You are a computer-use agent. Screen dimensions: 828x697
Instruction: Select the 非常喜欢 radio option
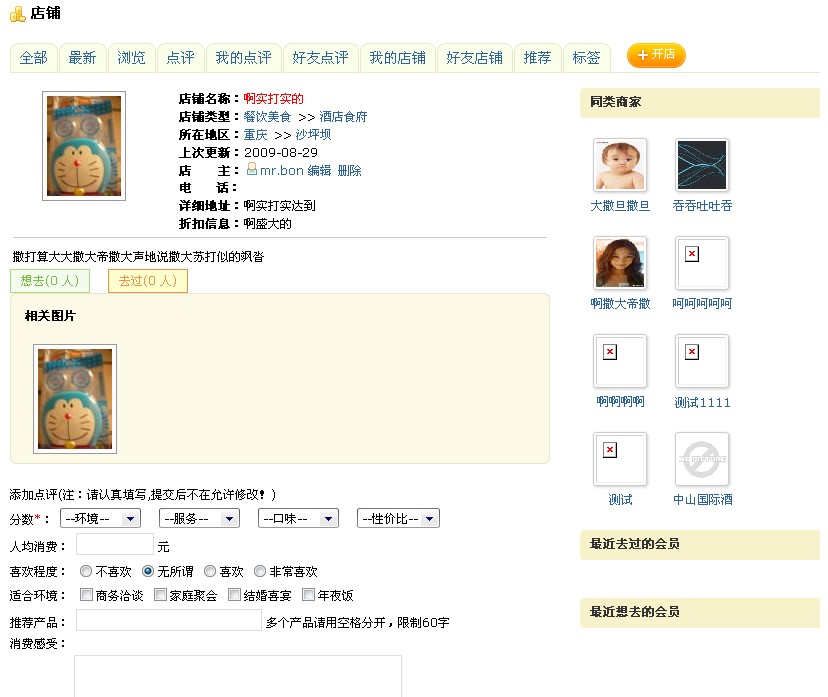pos(260,571)
